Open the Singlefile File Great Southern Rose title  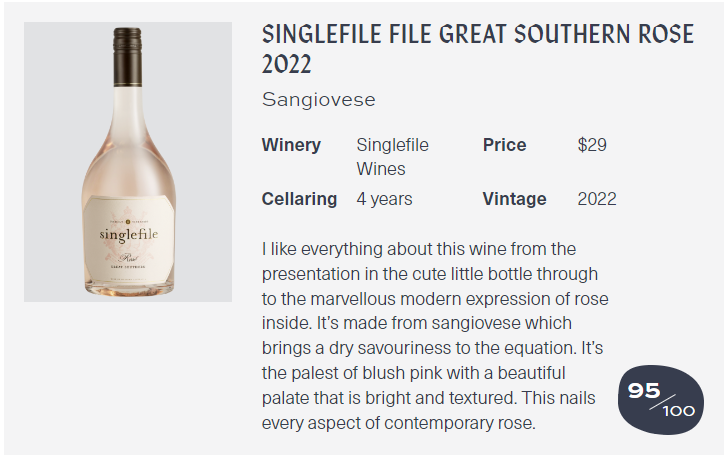(x=478, y=49)
